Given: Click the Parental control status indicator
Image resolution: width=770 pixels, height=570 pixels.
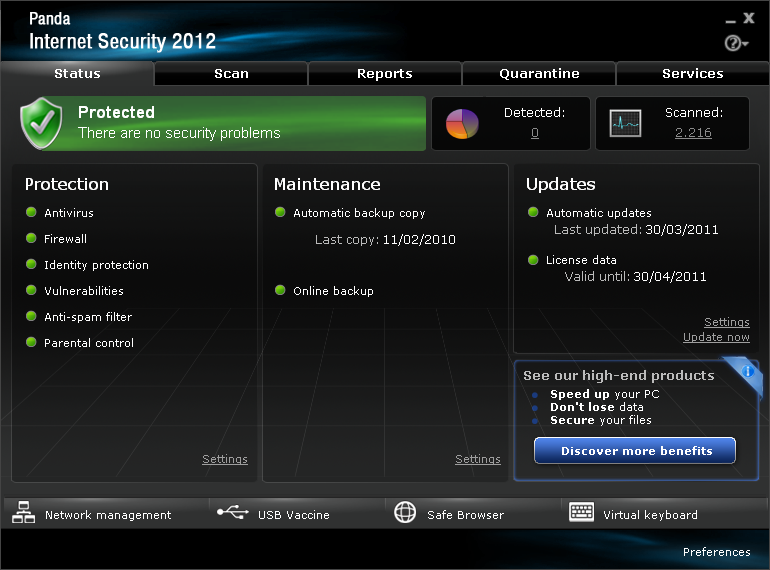Looking at the screenshot, I should tap(31, 343).
